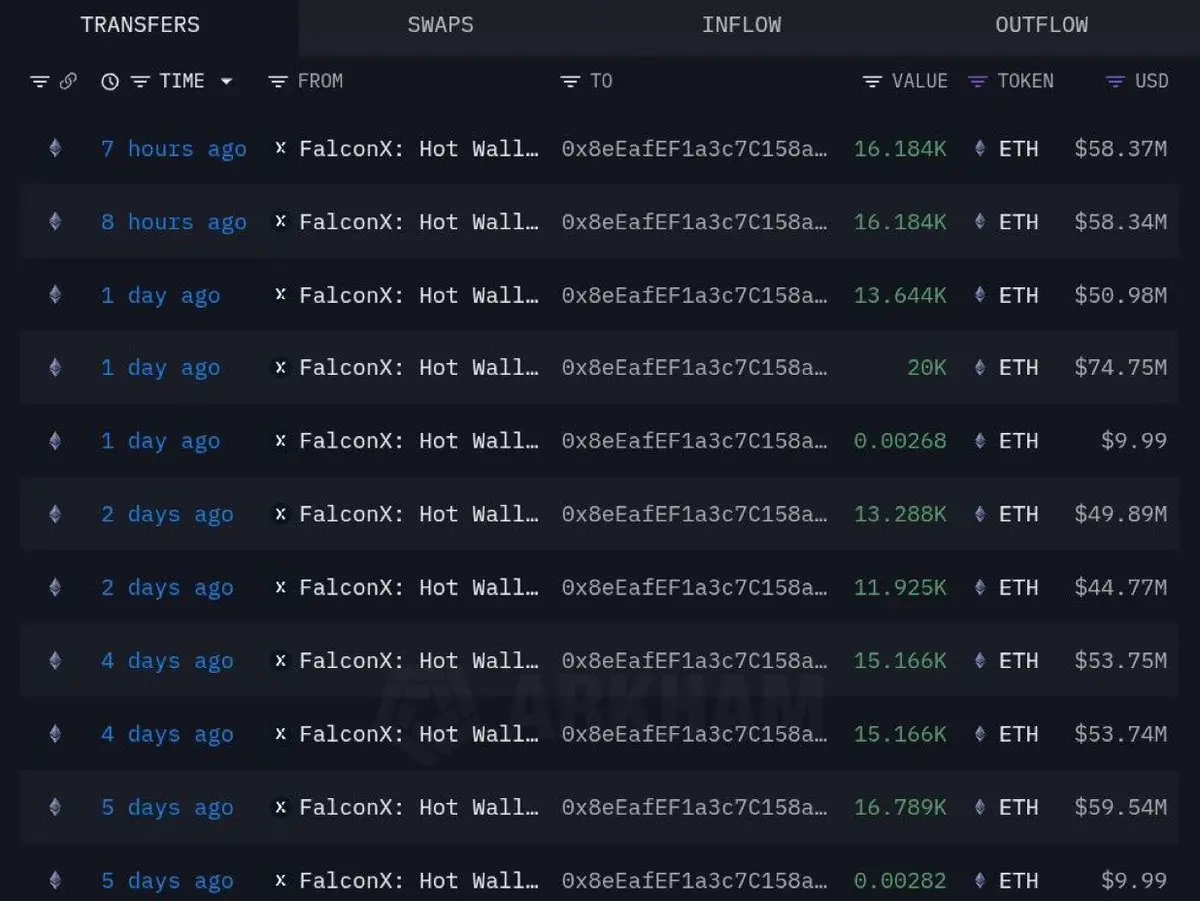Click the 13.644K value
This screenshot has height=901, width=1200.
click(x=900, y=295)
